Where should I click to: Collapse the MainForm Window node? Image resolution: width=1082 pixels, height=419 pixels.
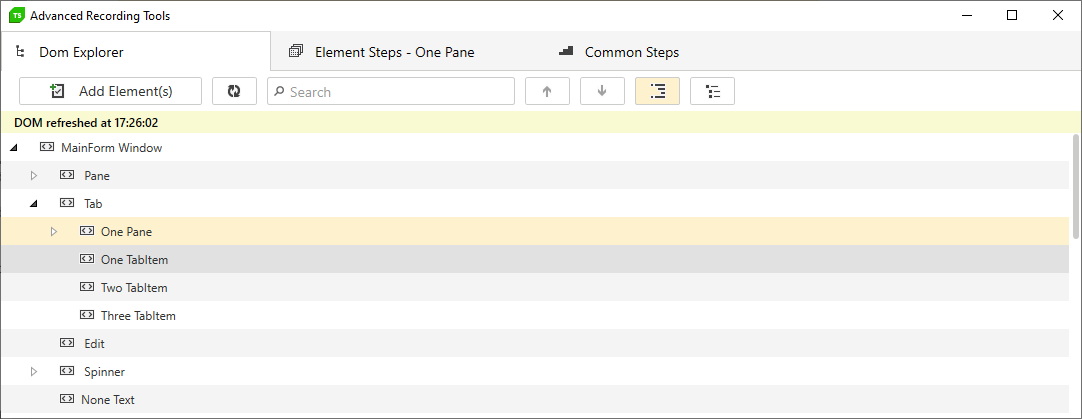(14, 148)
